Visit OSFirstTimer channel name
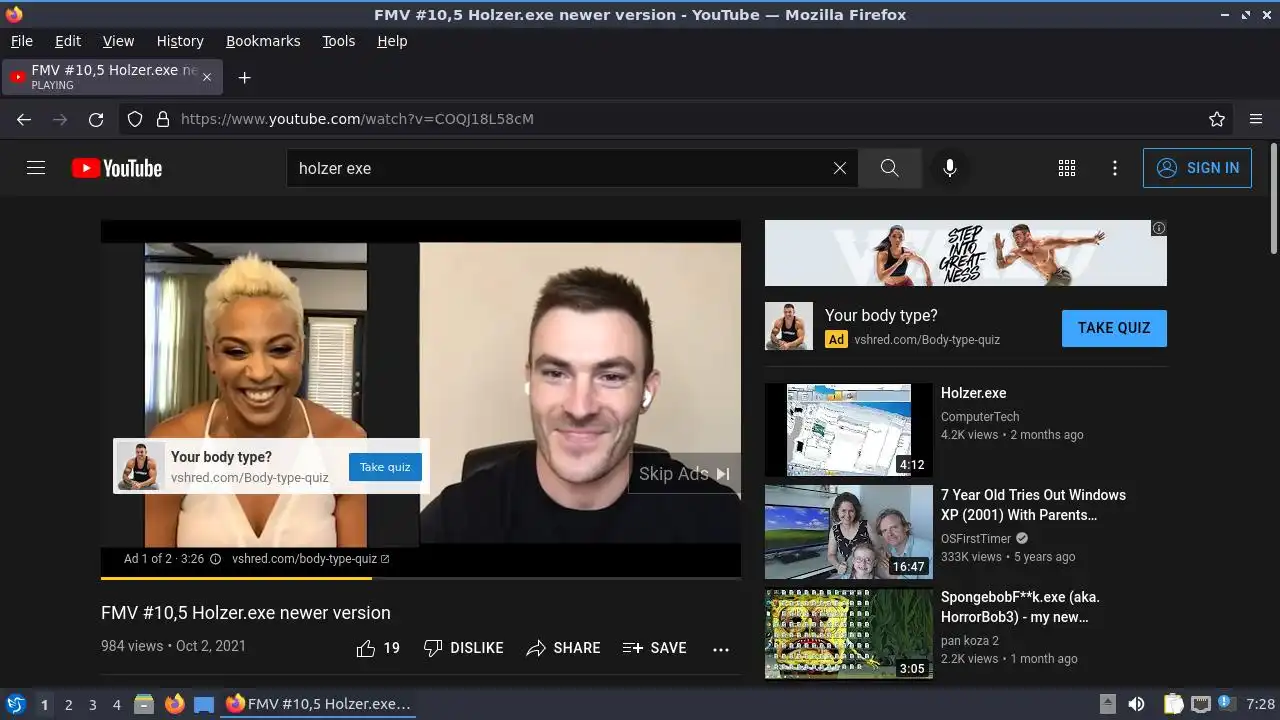 977,538
